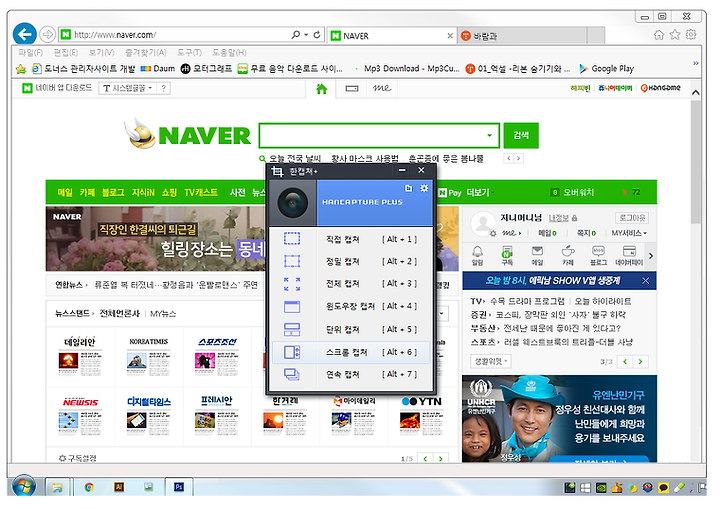The height and width of the screenshot is (509, 720).
Task: Open the TV캐스트 link in the nav bar
Action: tap(201, 192)
